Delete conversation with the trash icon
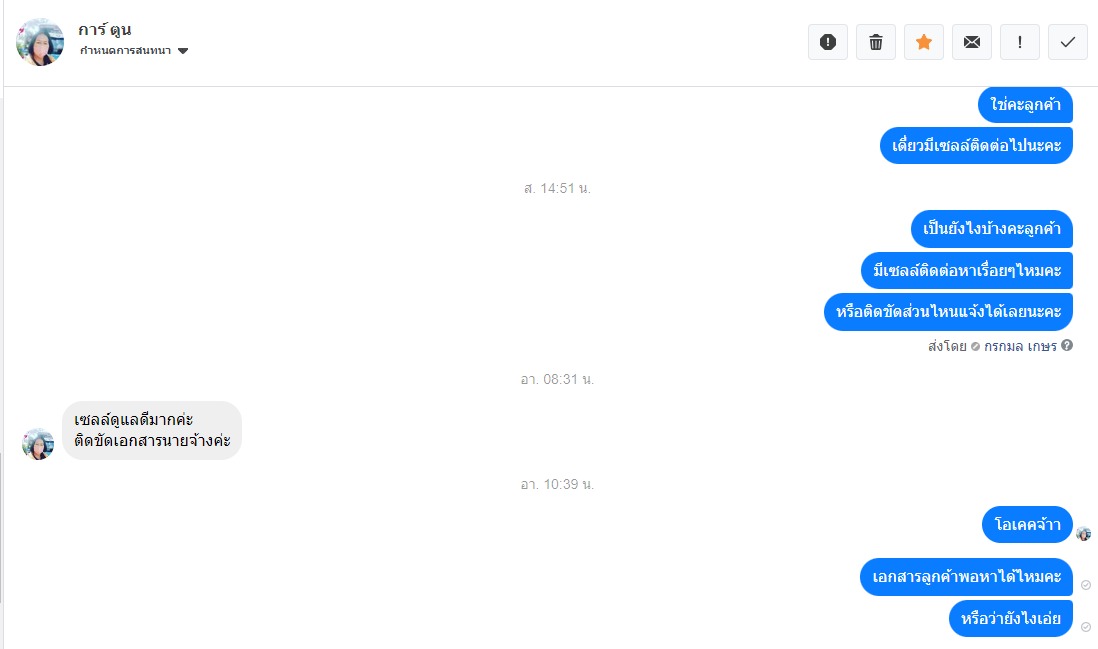This screenshot has height=649, width=1098. [x=876, y=42]
